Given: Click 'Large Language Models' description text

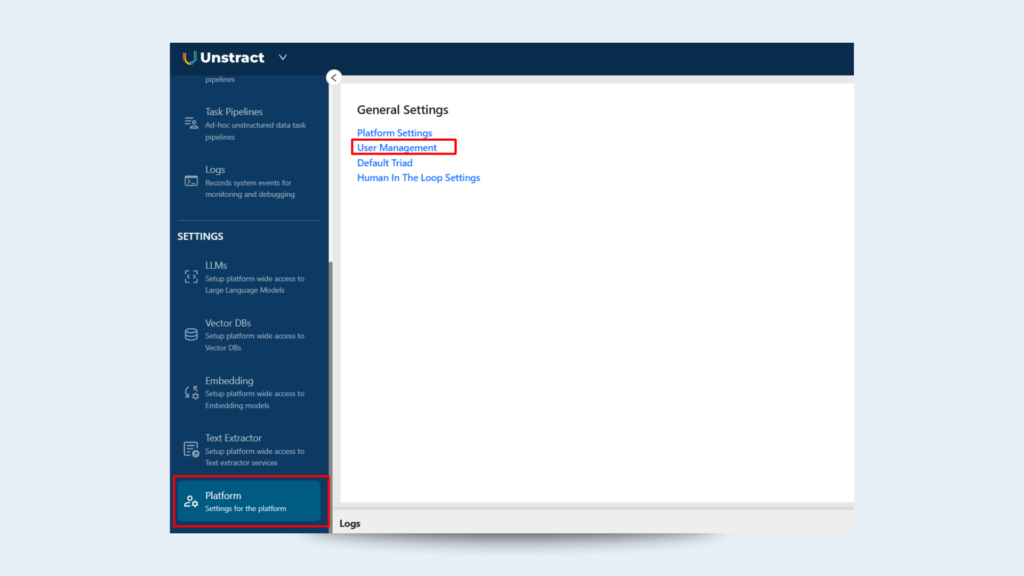Looking at the screenshot, I should pos(245,290).
